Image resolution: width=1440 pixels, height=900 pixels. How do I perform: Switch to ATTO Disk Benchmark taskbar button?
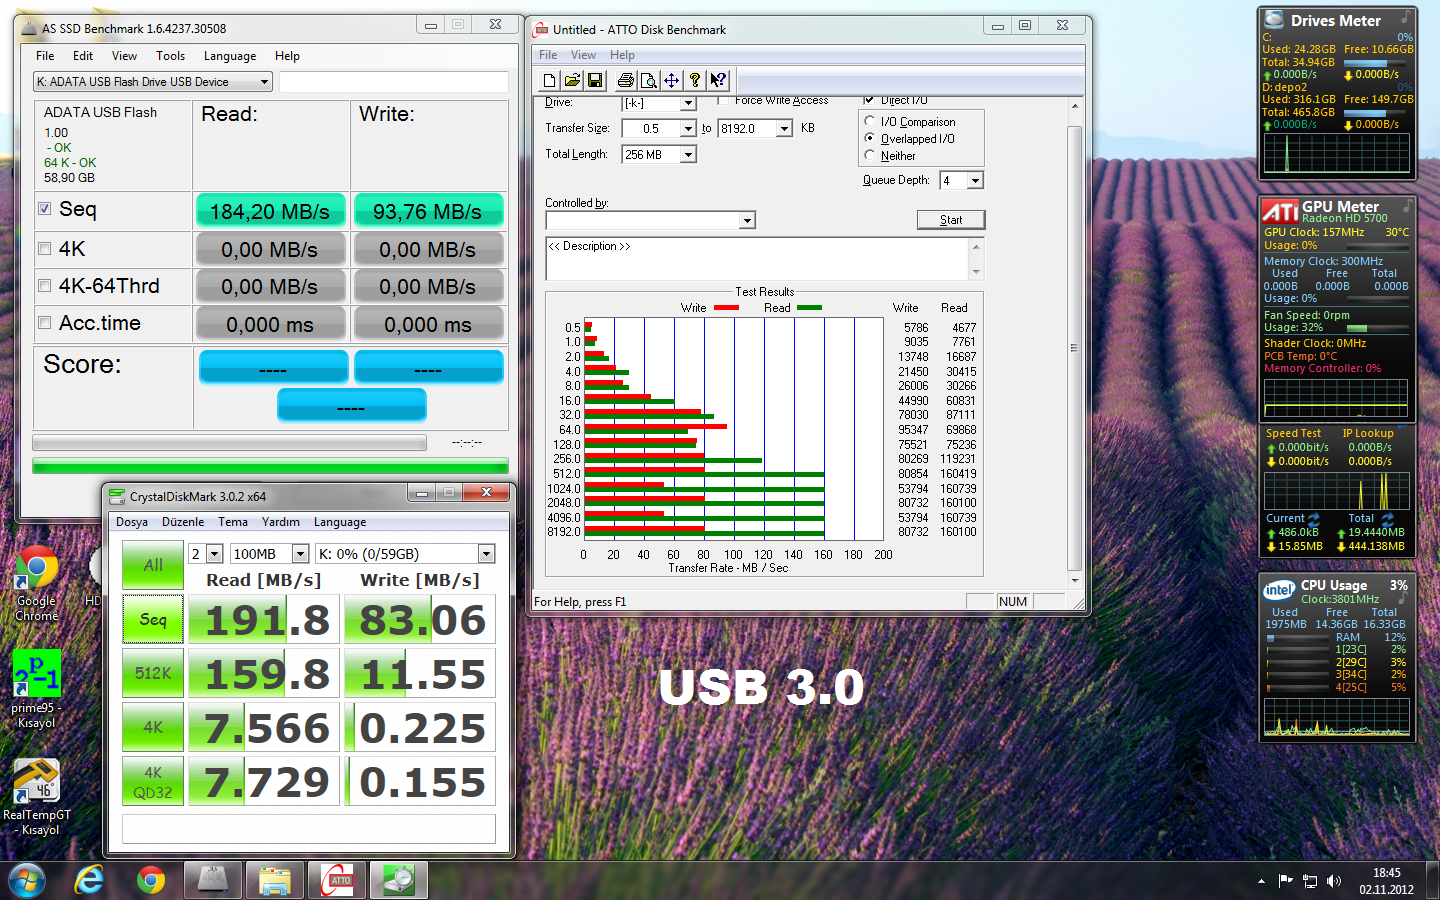coord(337,881)
